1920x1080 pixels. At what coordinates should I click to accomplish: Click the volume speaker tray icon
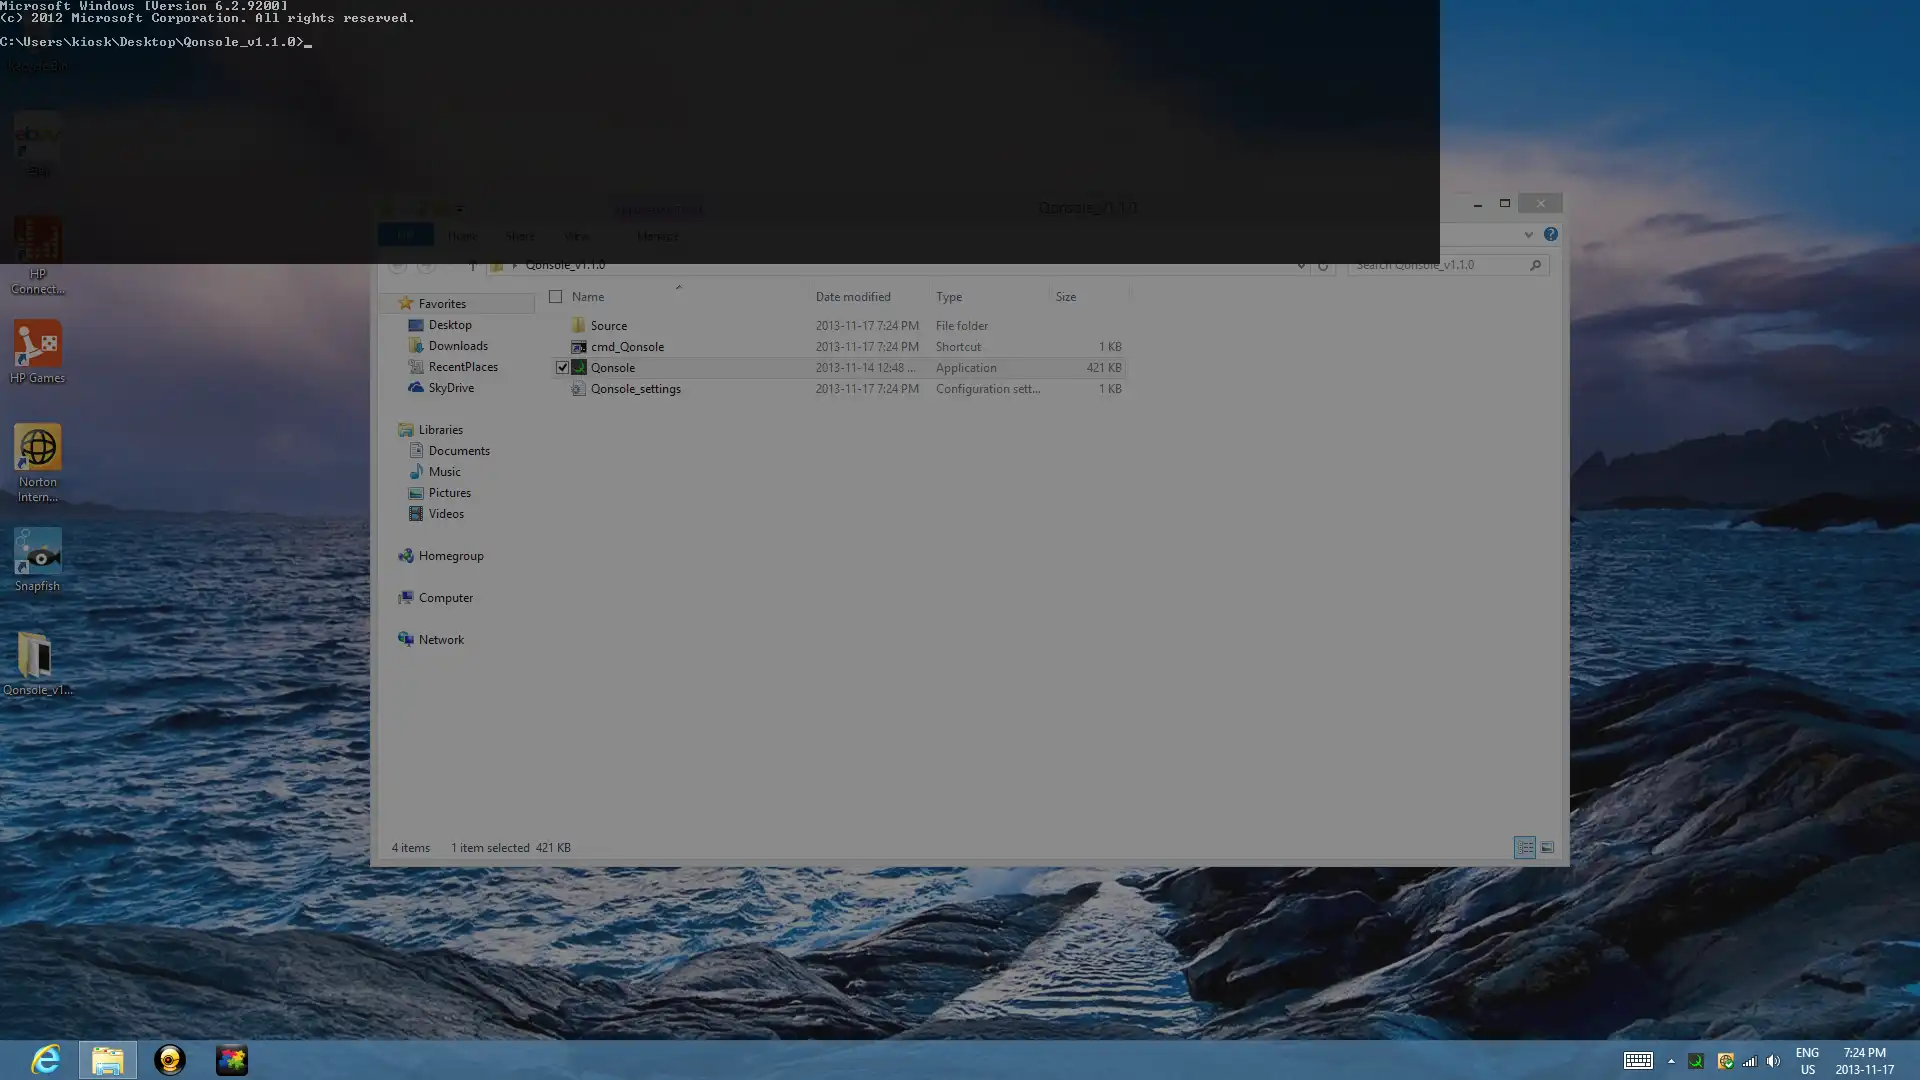(x=1773, y=1061)
